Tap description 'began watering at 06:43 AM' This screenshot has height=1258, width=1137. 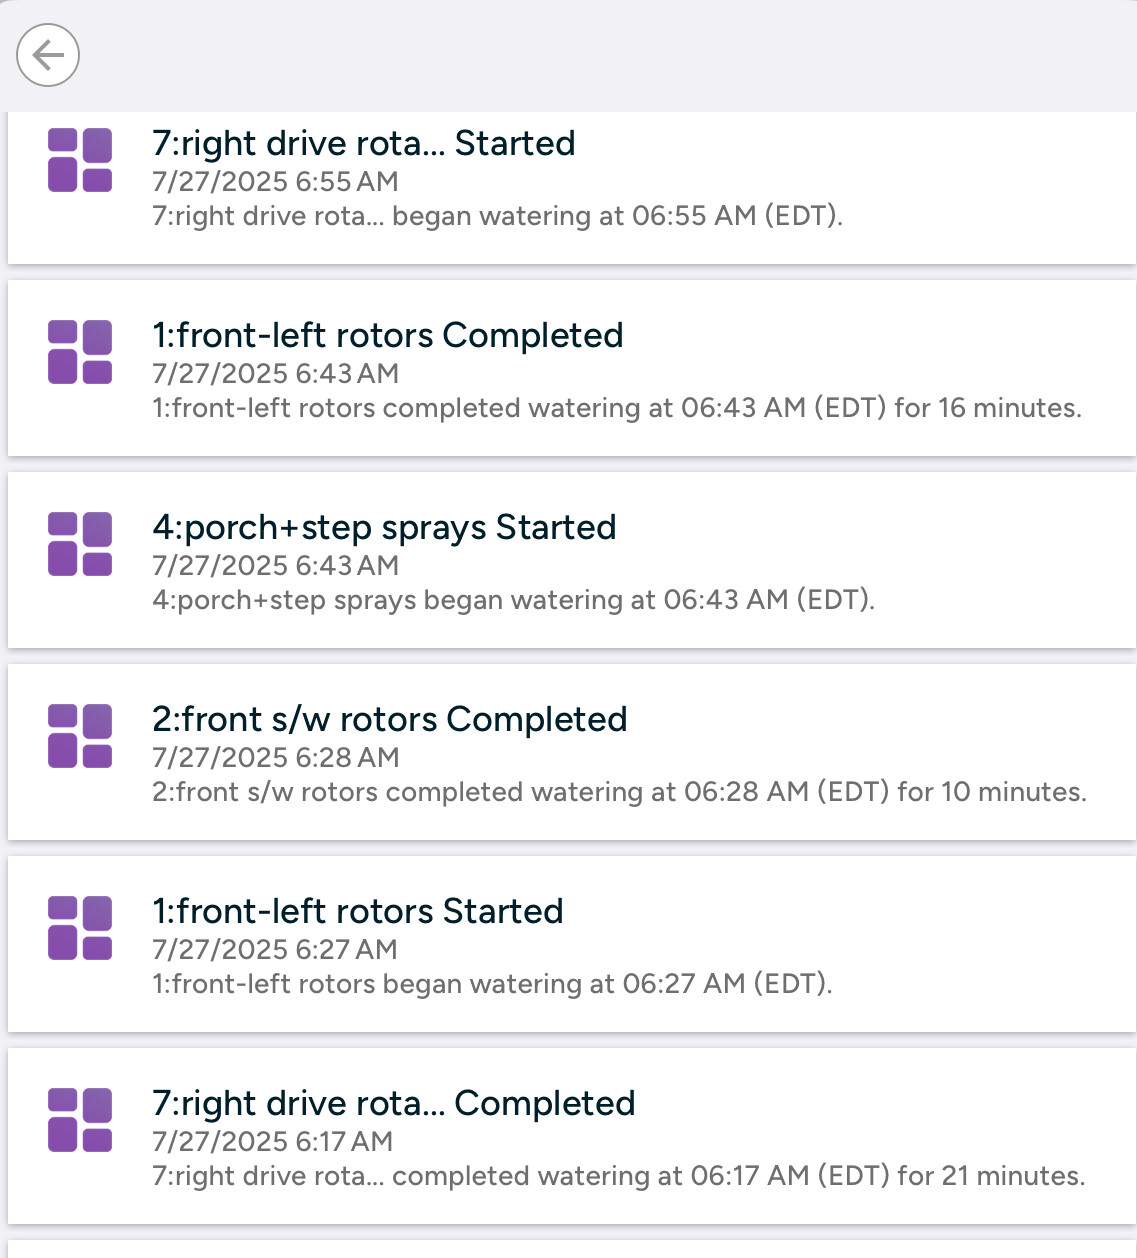click(x=514, y=600)
